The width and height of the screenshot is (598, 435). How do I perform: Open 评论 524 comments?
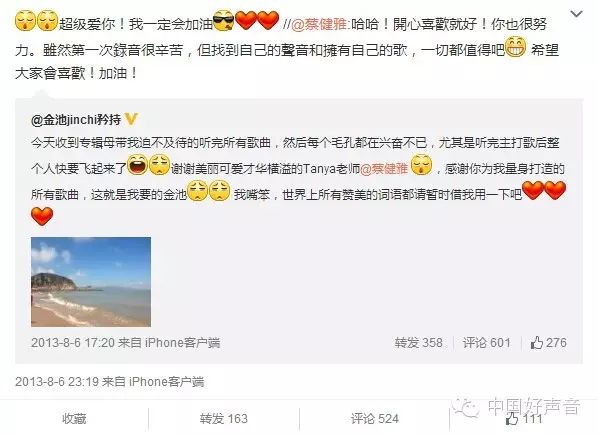(375, 419)
